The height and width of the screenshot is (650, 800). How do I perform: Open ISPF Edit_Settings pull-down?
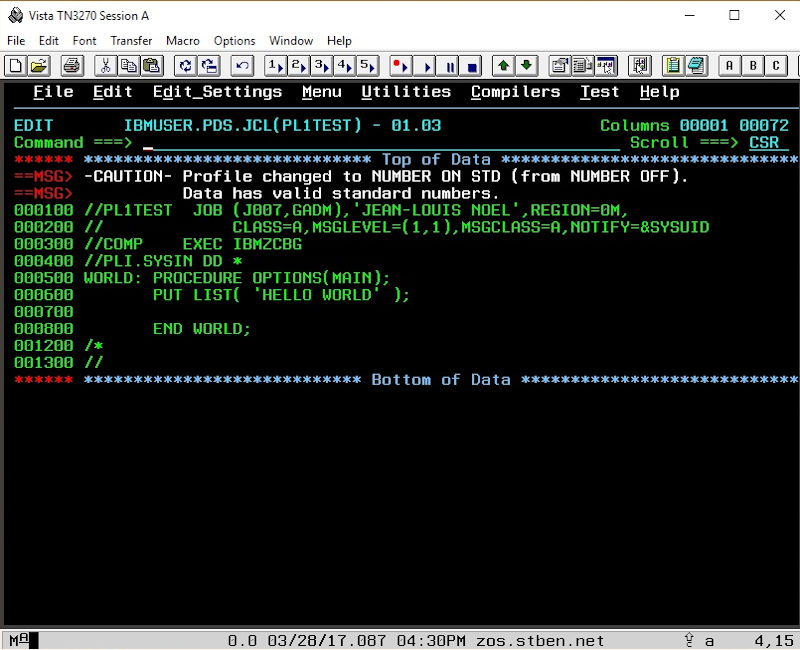pyautogui.click(x=217, y=92)
